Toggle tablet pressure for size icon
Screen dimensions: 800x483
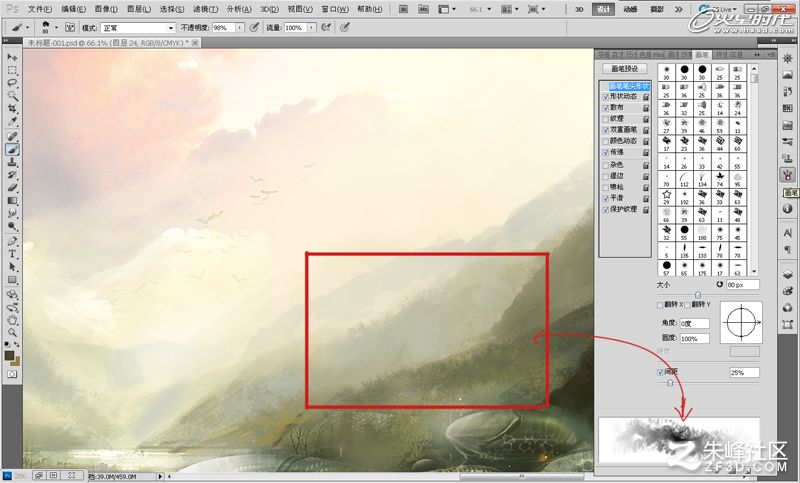(345, 28)
